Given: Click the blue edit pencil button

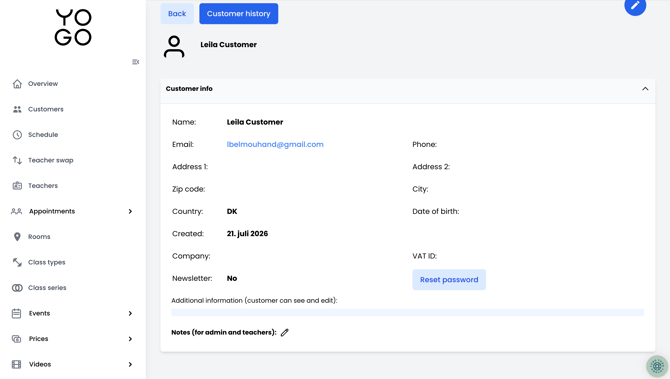Looking at the screenshot, I should [635, 6].
